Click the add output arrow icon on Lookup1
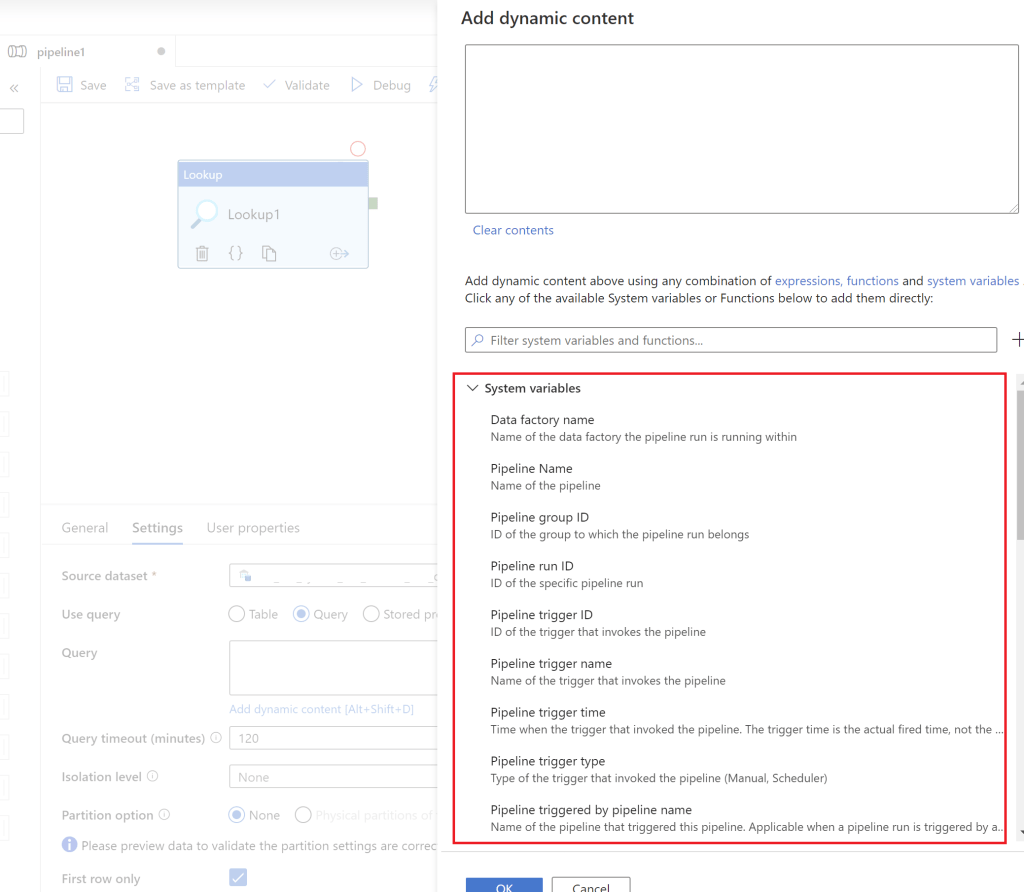This screenshot has width=1024, height=892. [x=339, y=253]
